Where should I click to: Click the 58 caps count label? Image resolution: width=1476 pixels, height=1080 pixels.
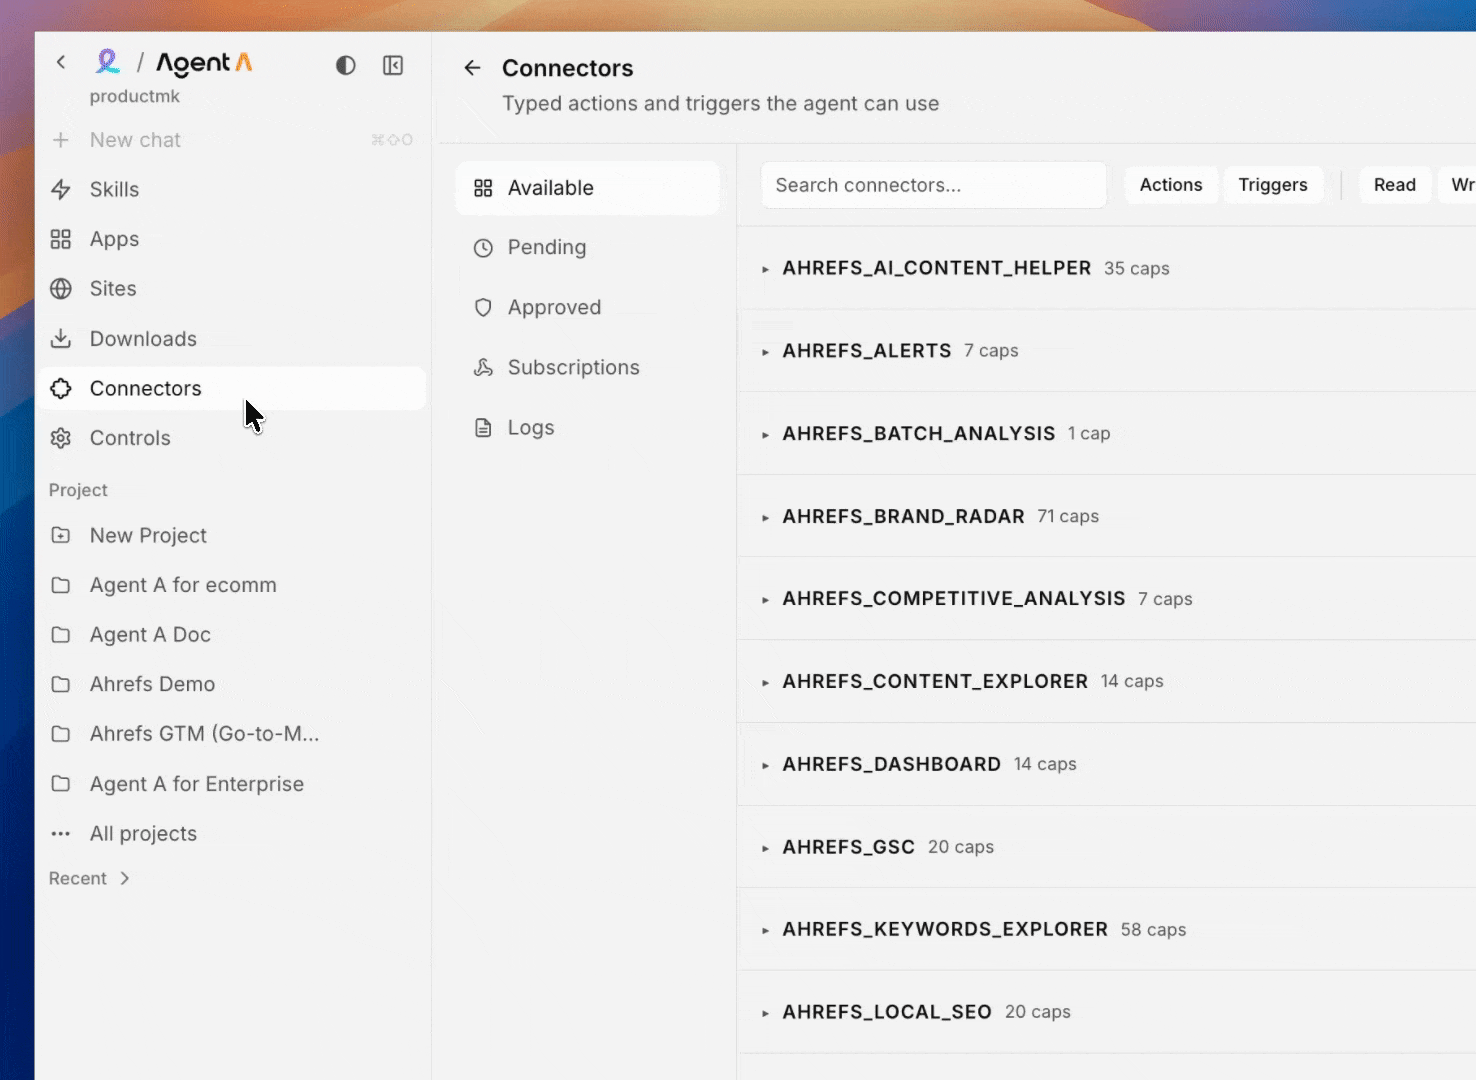point(1153,930)
